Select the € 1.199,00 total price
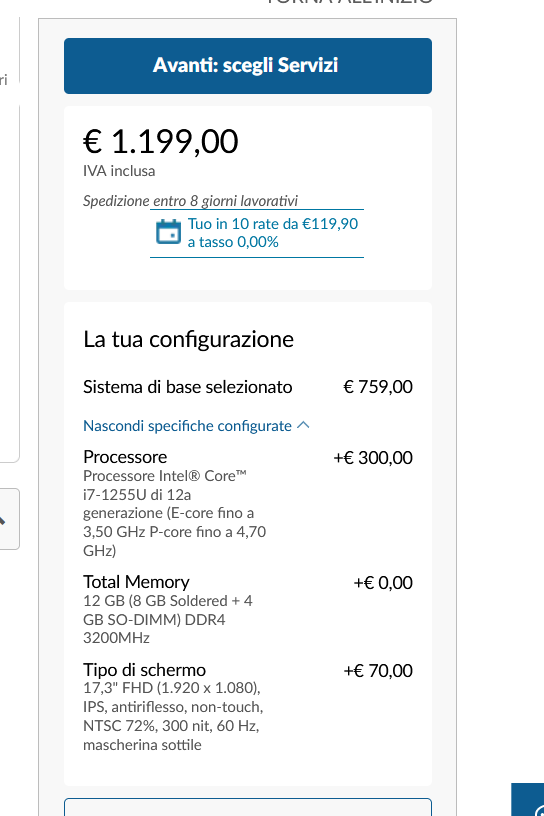The width and height of the screenshot is (544, 816). point(161,142)
